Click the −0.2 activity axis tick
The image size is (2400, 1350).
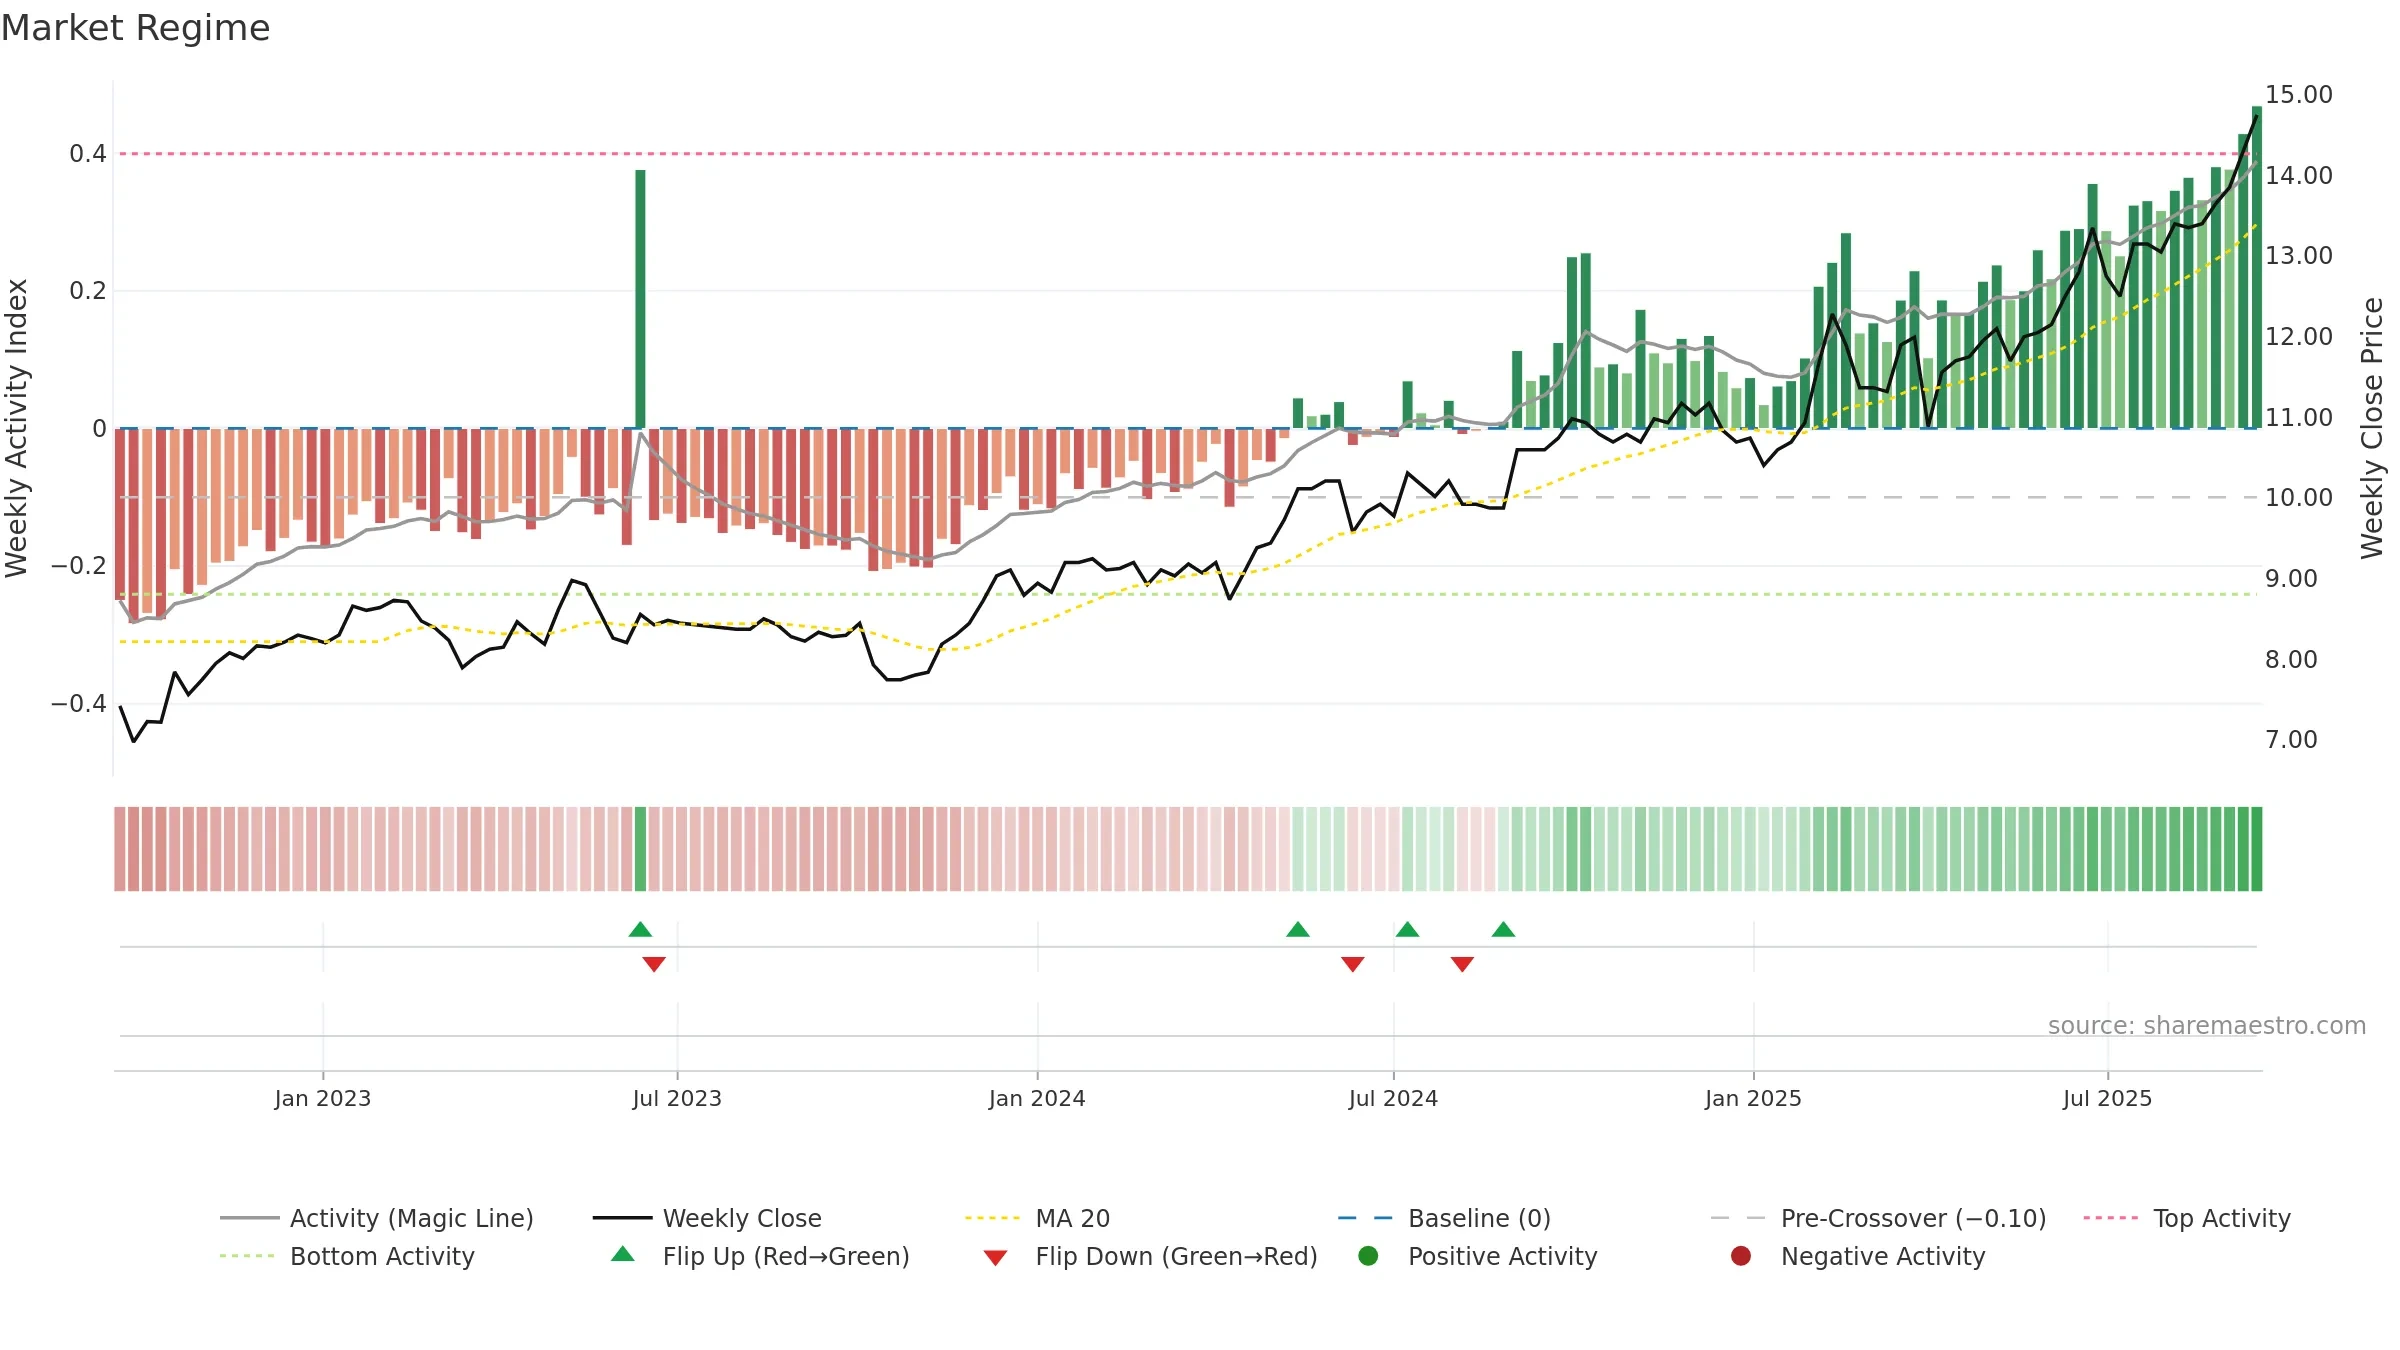click(79, 566)
